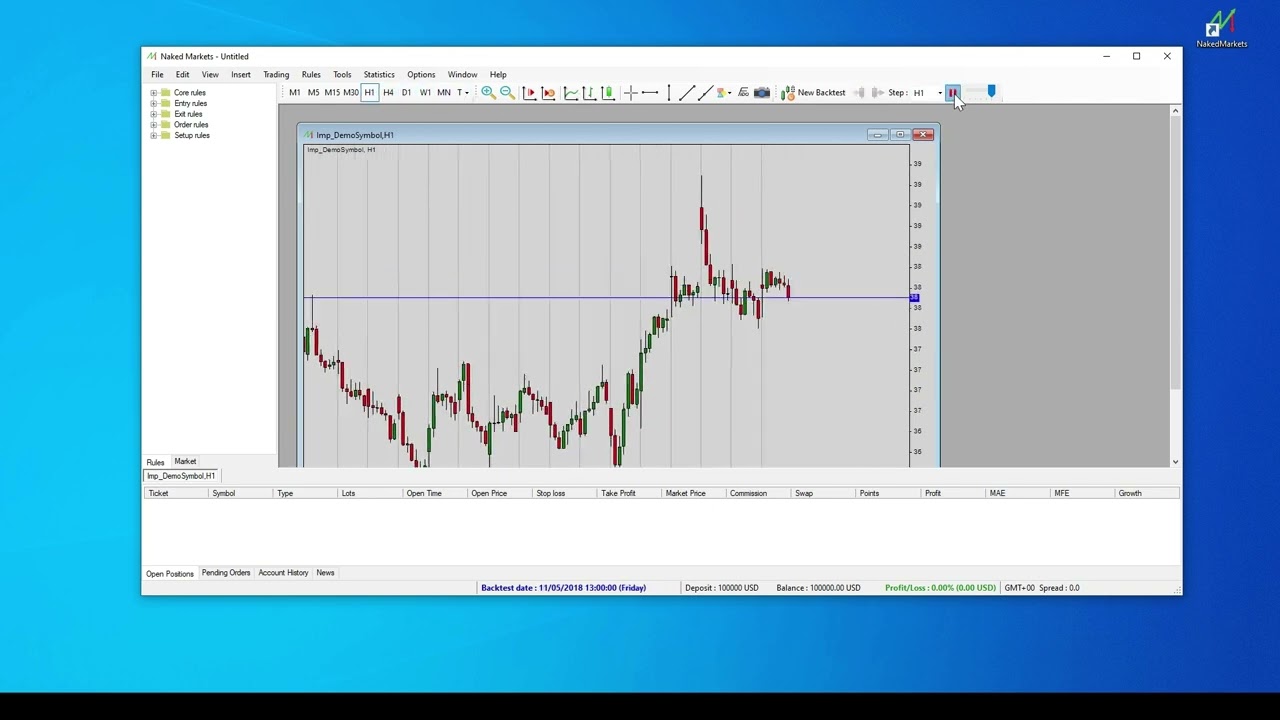This screenshot has height=720, width=1280.
Task: Select the Imp_DemoSymbol,H1 chart tab
Action: point(181,476)
